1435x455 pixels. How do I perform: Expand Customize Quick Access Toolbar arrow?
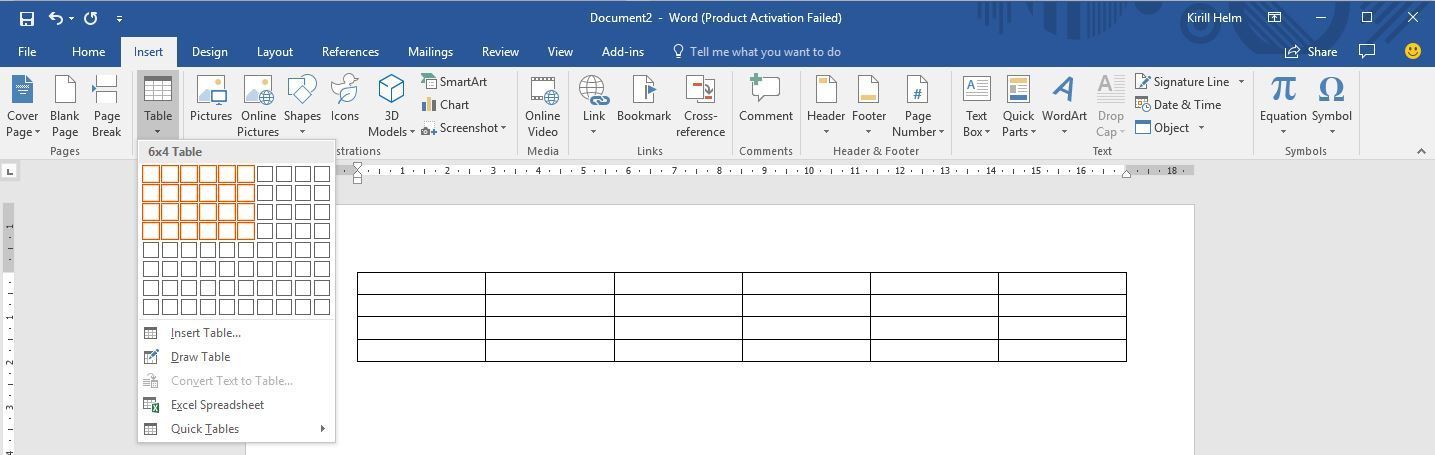pyautogui.click(x=120, y=18)
